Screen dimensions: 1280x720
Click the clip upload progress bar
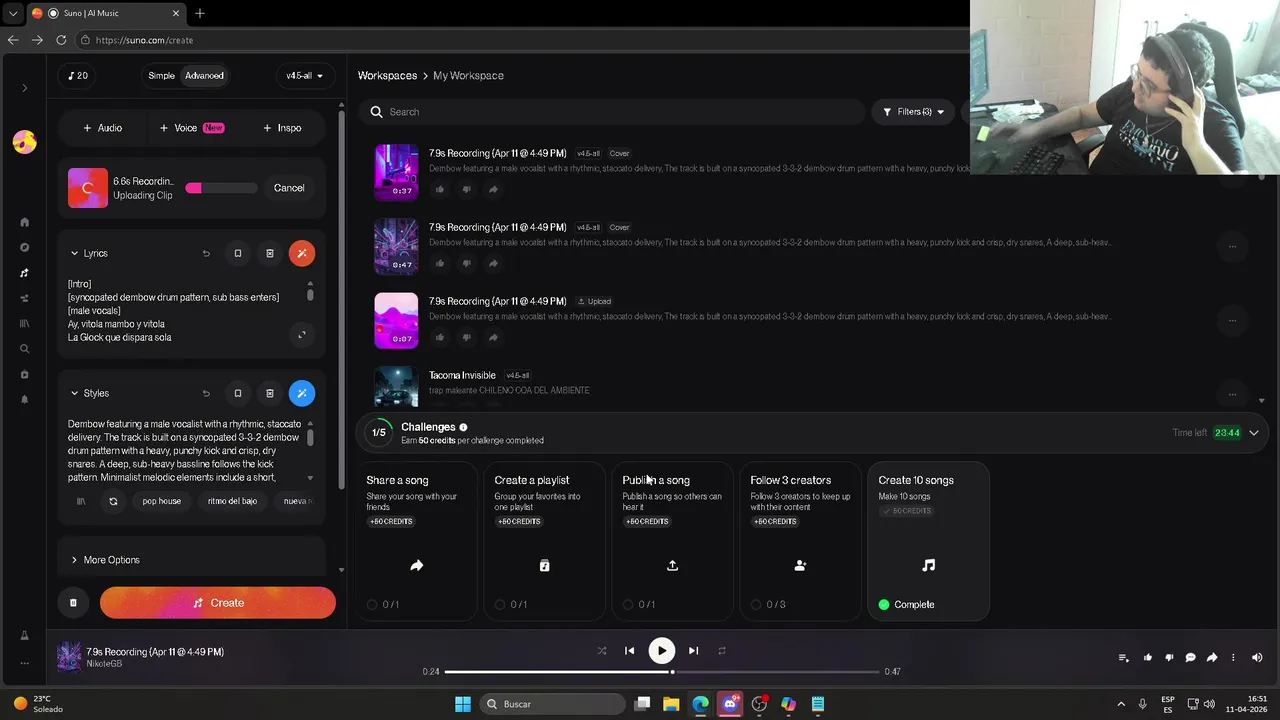(221, 188)
